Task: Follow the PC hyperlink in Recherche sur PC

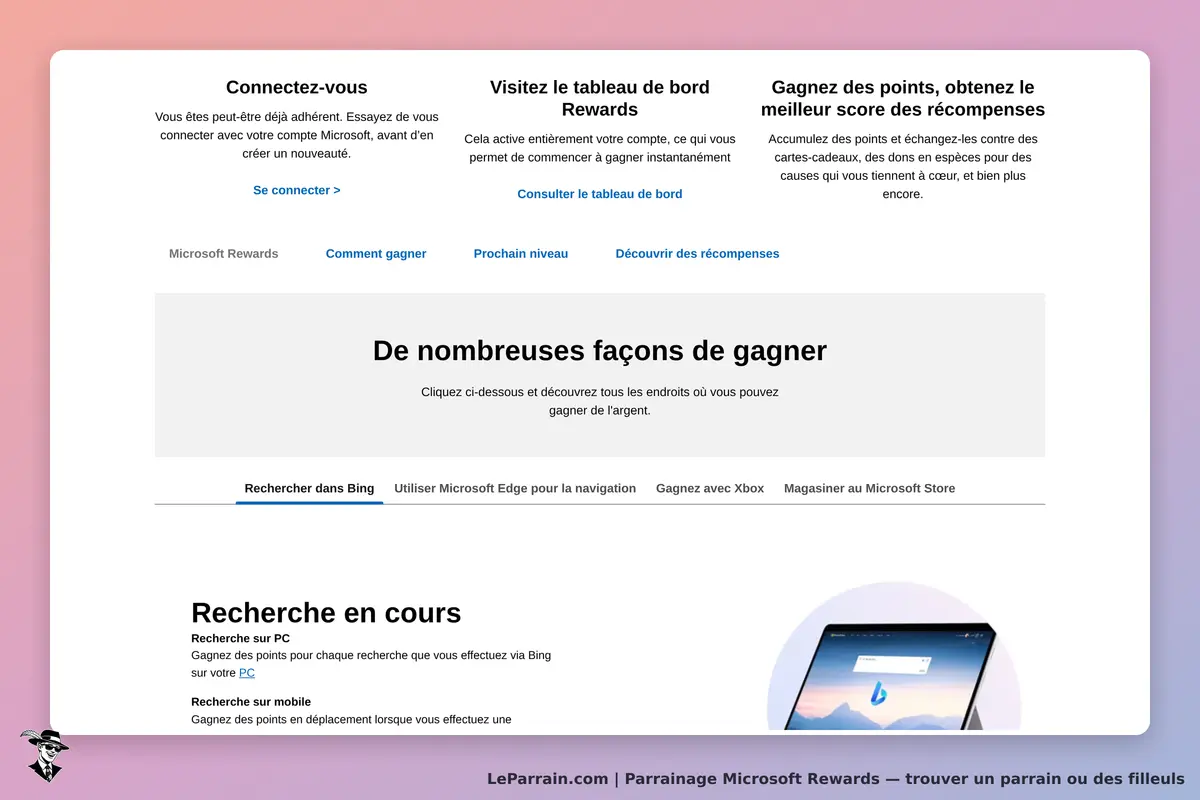Action: point(247,673)
